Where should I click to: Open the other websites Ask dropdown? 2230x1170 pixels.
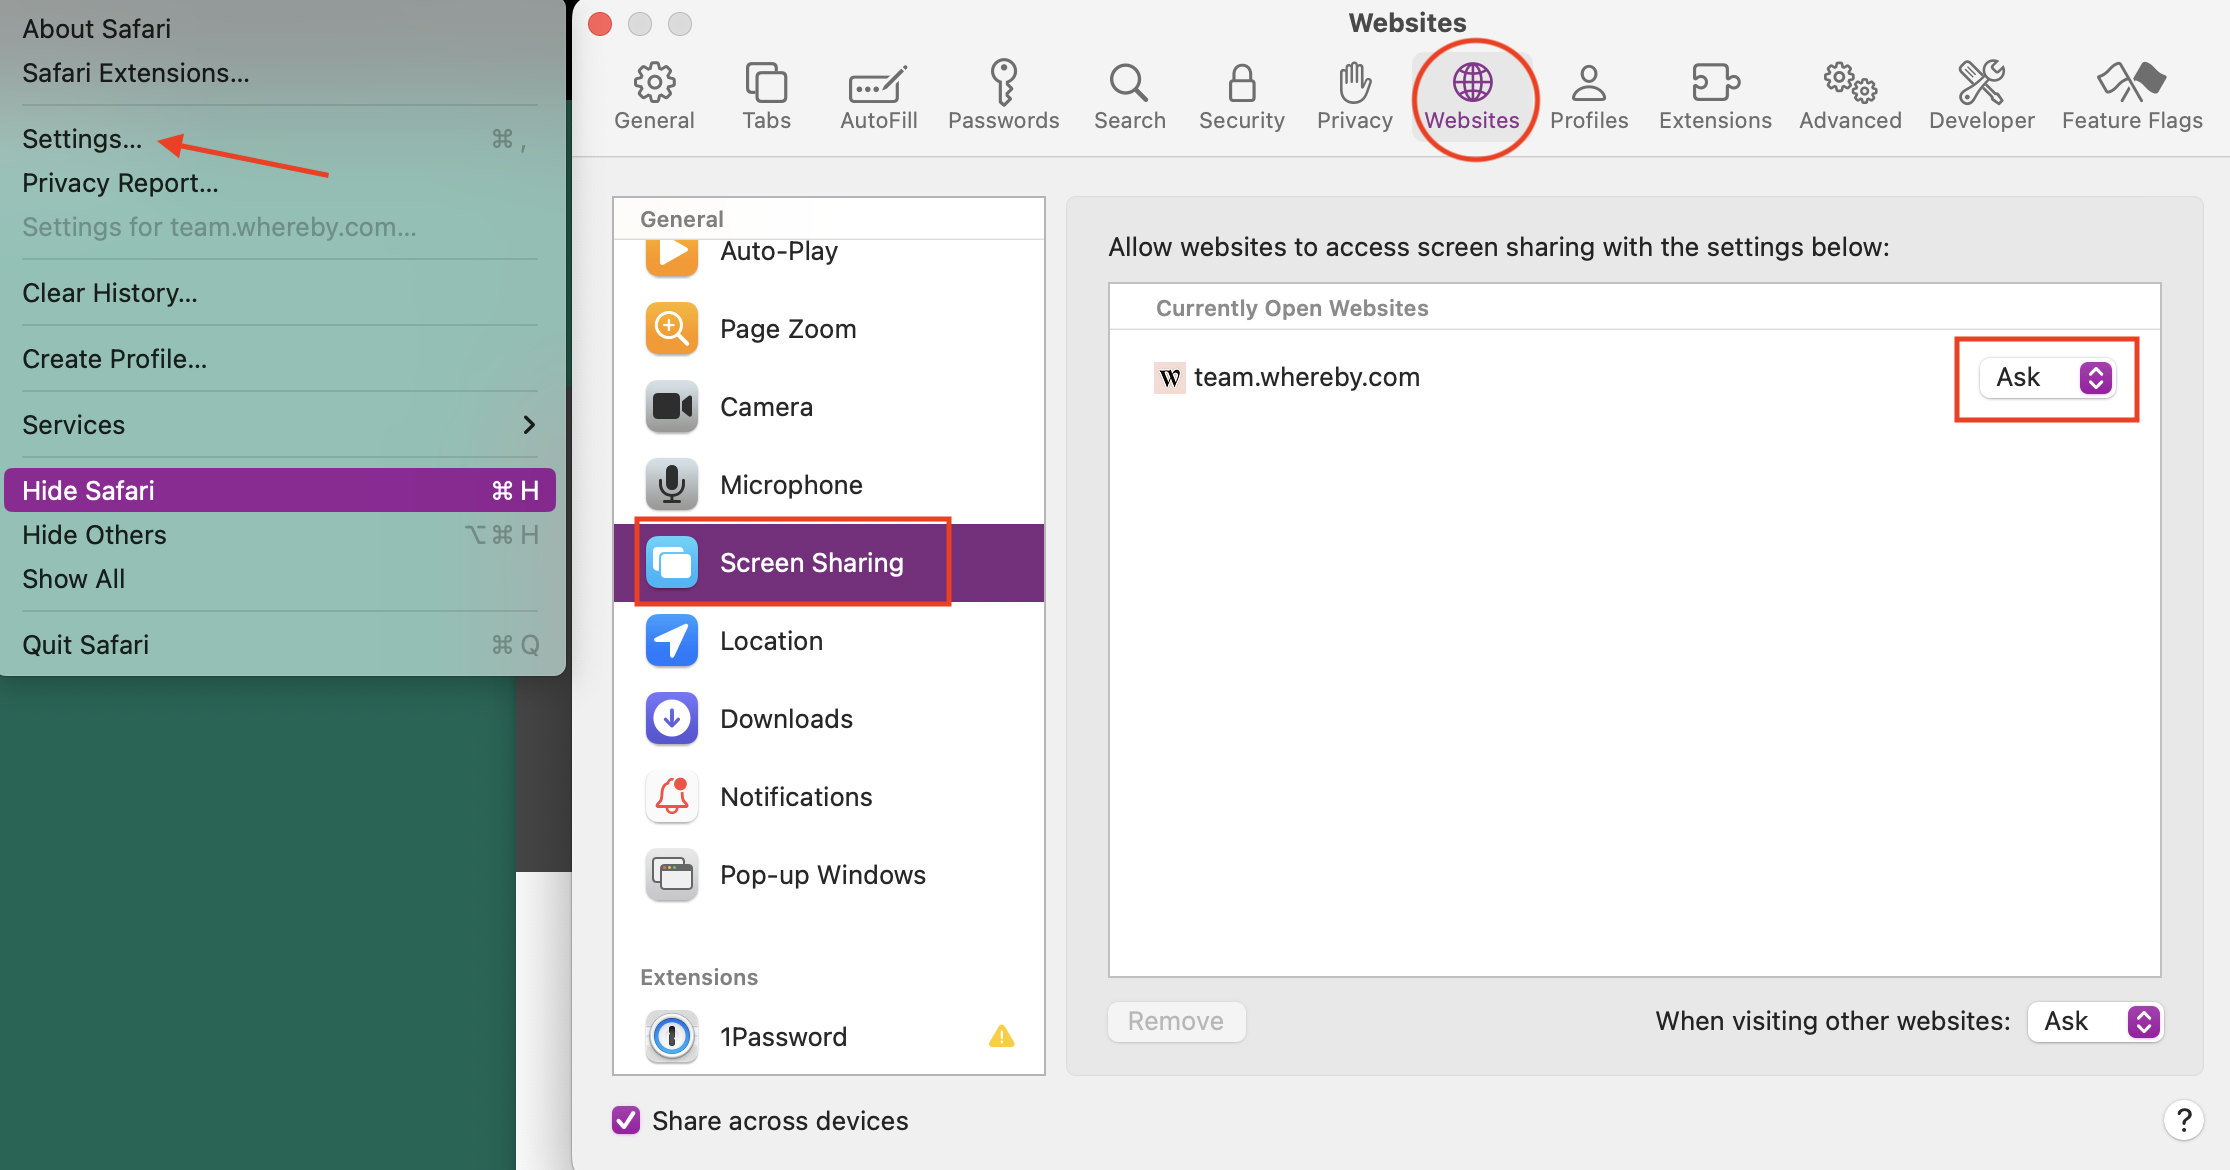click(2096, 1021)
